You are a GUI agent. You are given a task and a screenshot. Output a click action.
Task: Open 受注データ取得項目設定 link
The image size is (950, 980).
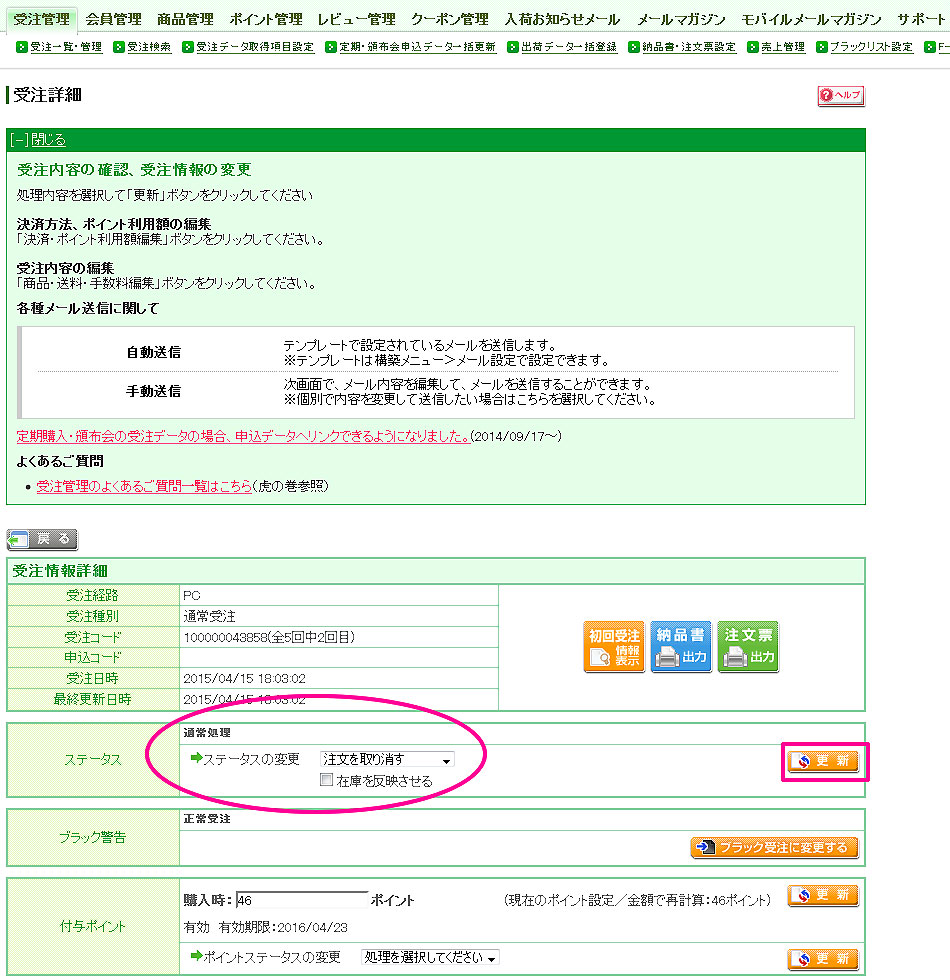pyautogui.click(x=255, y=47)
